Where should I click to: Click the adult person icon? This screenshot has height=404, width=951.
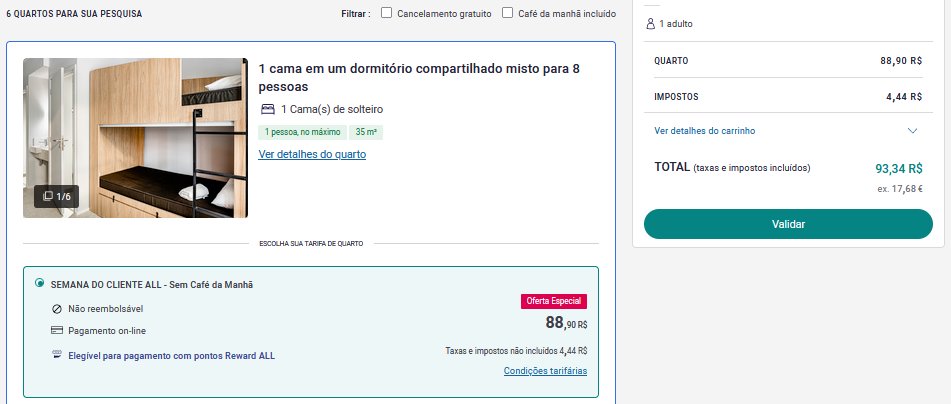pos(651,24)
